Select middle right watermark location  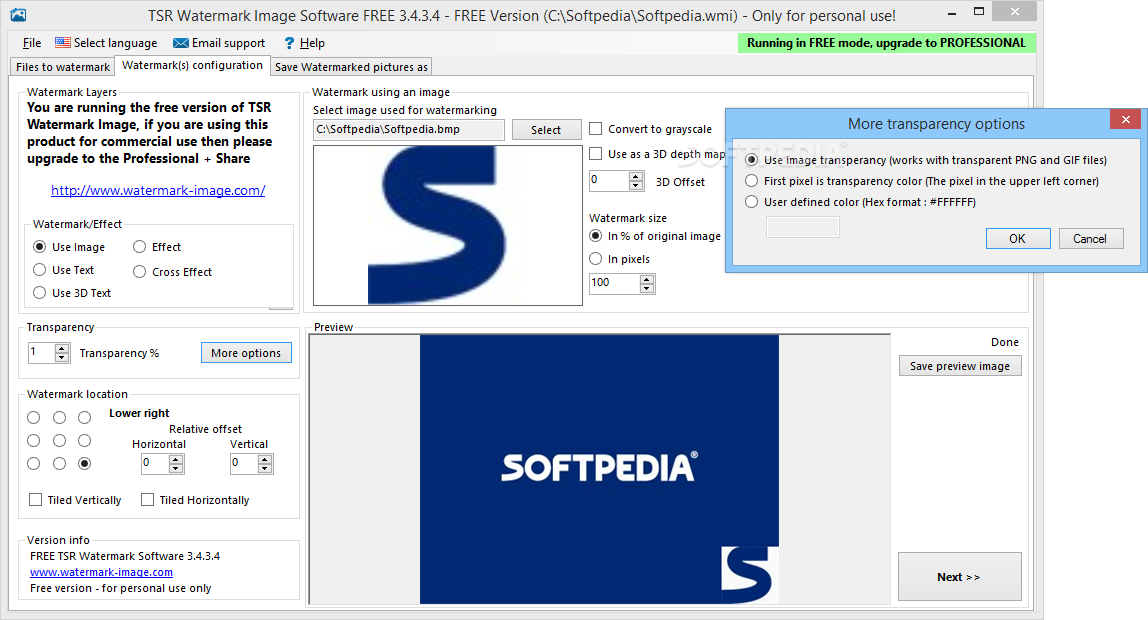click(x=85, y=441)
